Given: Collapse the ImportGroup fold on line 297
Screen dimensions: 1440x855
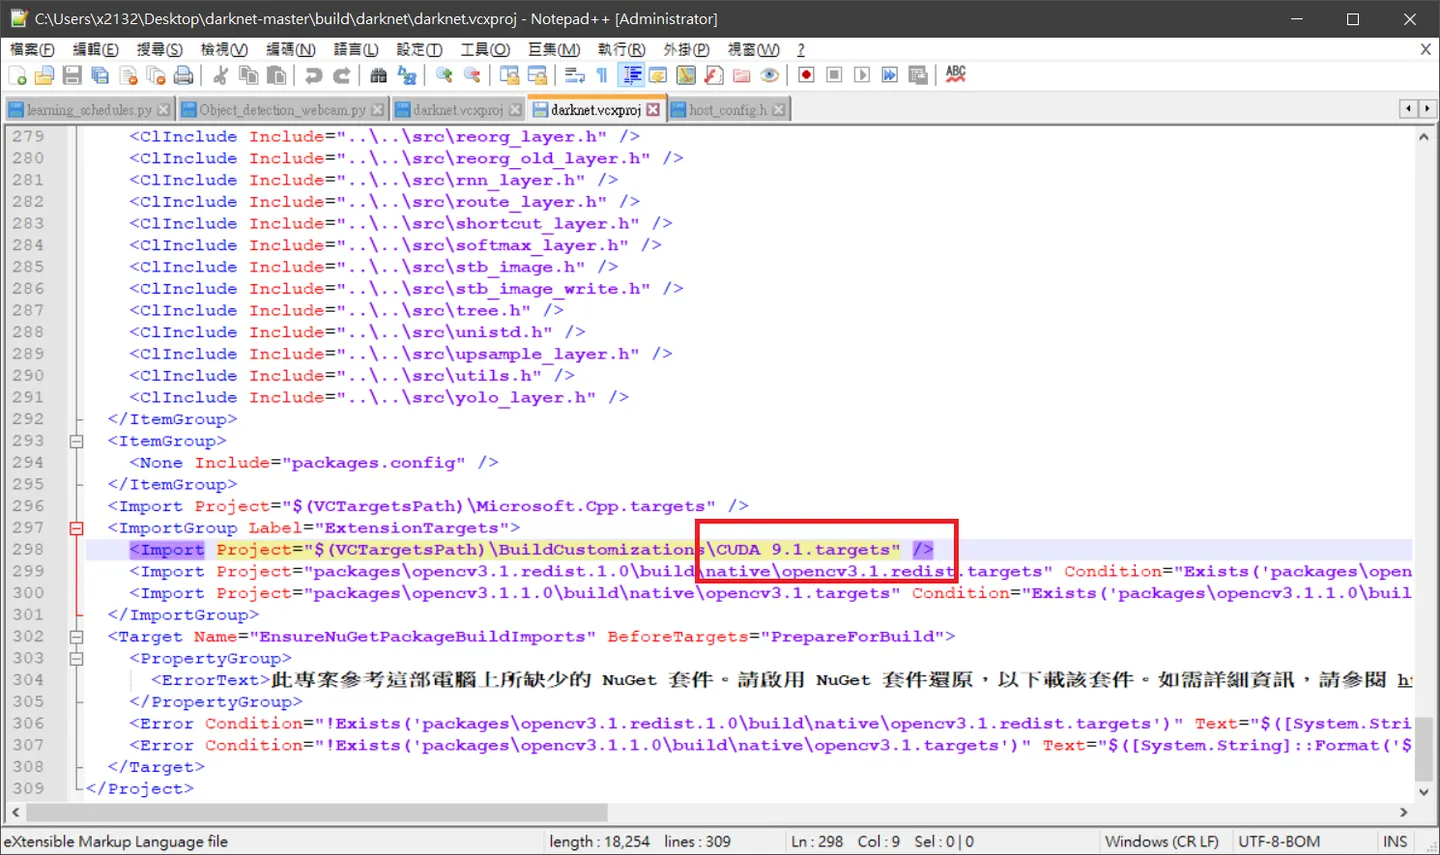Looking at the screenshot, I should 76,528.
